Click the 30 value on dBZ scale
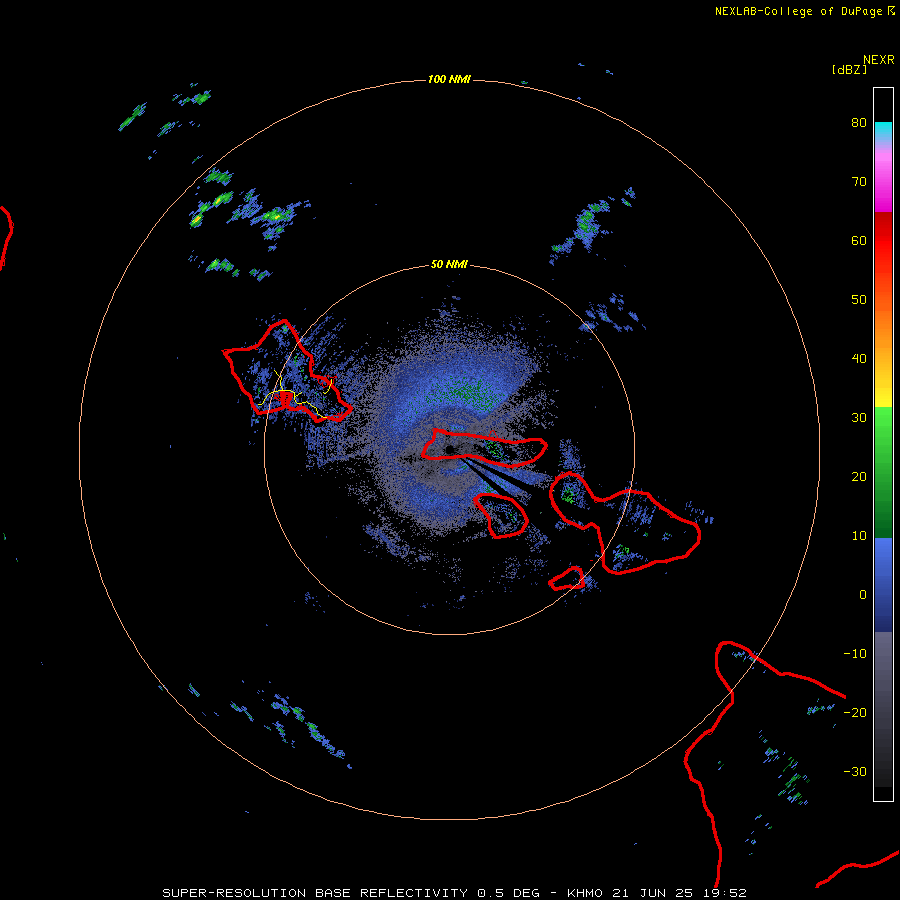900x900 pixels. pos(859,418)
